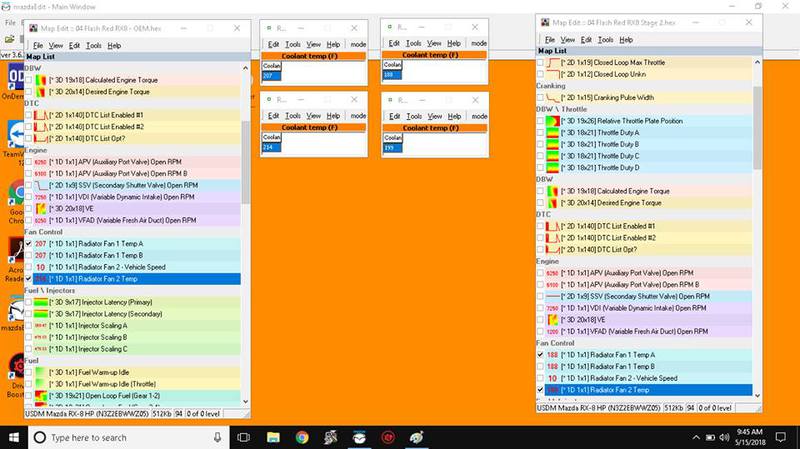Click Throttle Duty A map icon in Stage 2 window
This screenshot has height=449, width=800.
pyautogui.click(x=552, y=133)
